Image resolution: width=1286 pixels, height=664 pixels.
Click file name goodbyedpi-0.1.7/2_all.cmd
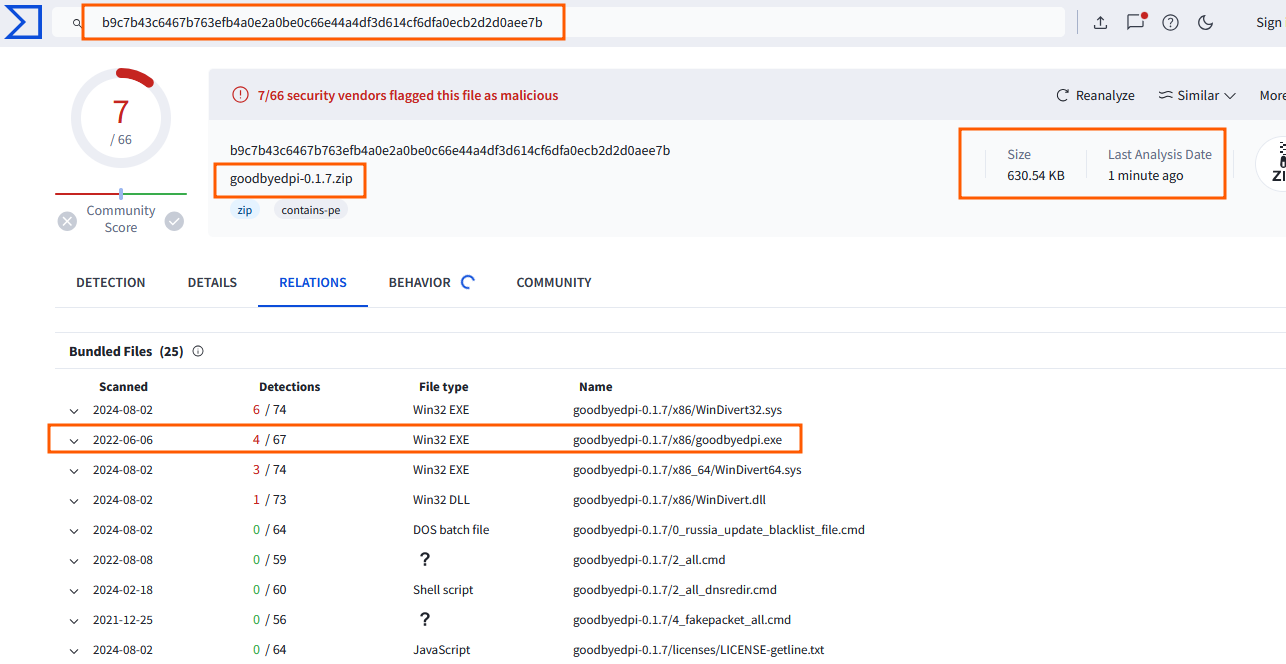[x=649, y=560]
